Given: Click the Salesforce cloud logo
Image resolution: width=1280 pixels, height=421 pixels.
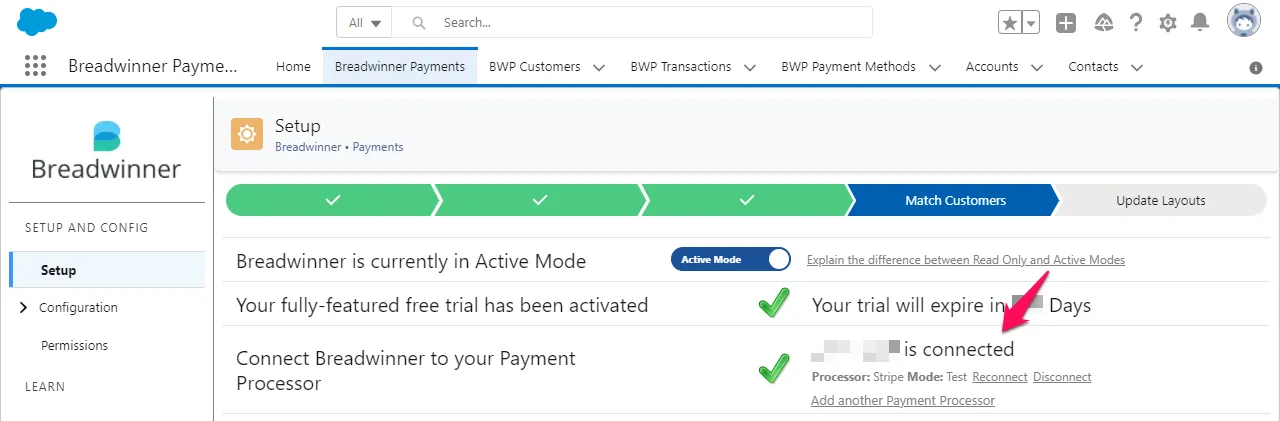Looking at the screenshot, I should 37,21.
